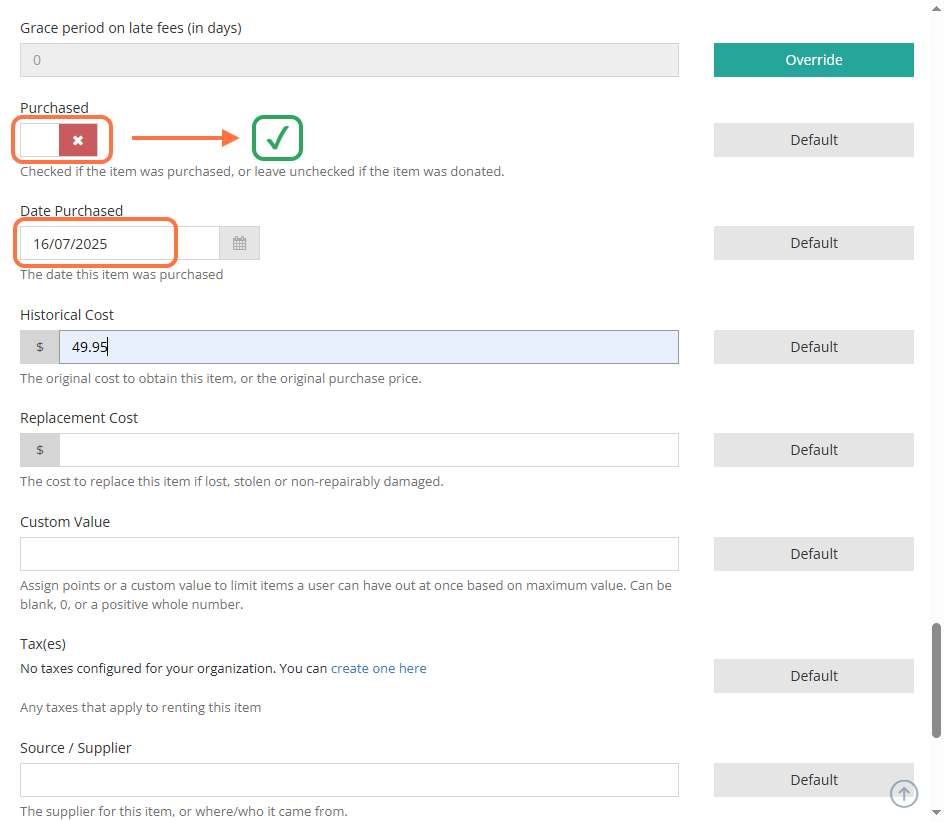944x822 pixels.
Task: Click 'The date this item was purchased' help text
Action: [122, 275]
